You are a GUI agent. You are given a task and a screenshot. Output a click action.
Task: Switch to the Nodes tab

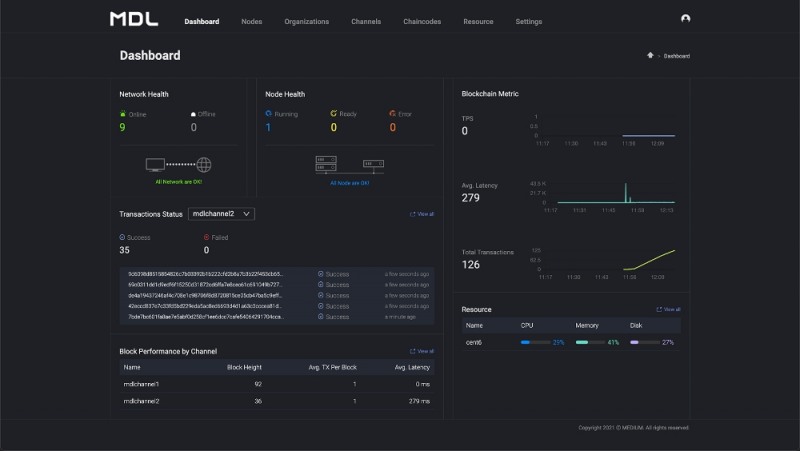pos(252,21)
